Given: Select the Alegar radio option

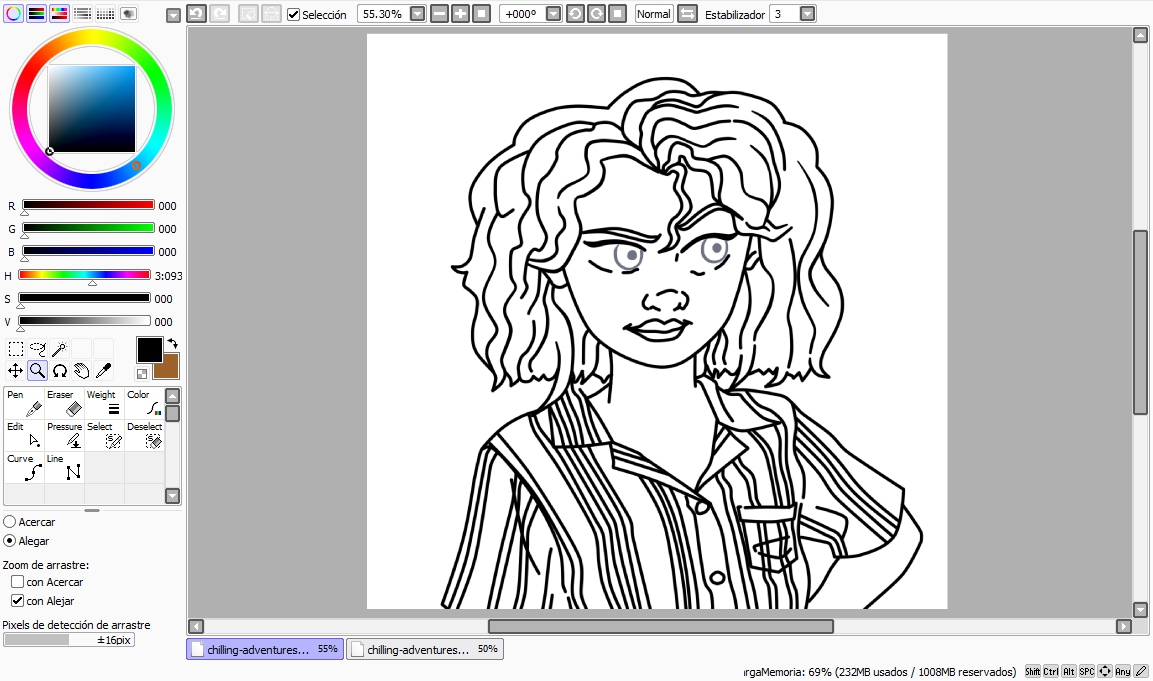Looking at the screenshot, I should (10, 541).
